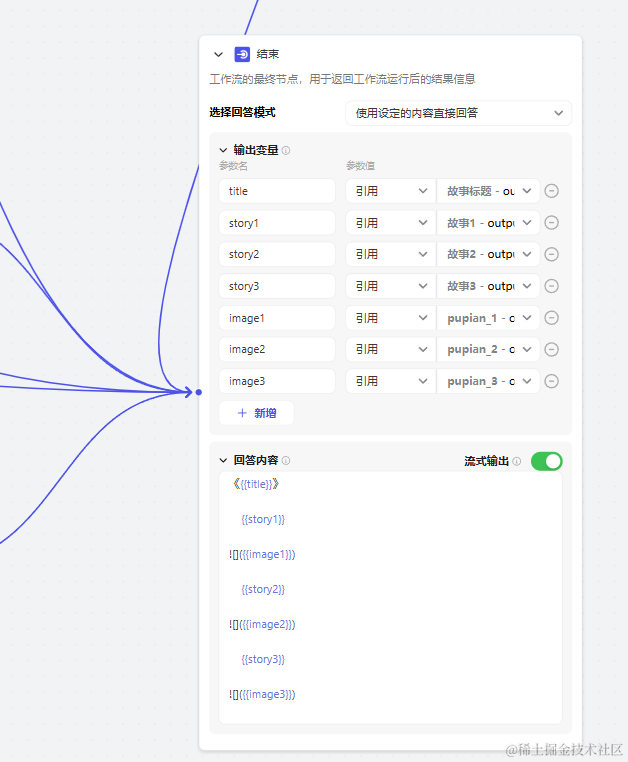628x762 pixels.
Task: Remove the title output variable row
Action: [x=551, y=191]
